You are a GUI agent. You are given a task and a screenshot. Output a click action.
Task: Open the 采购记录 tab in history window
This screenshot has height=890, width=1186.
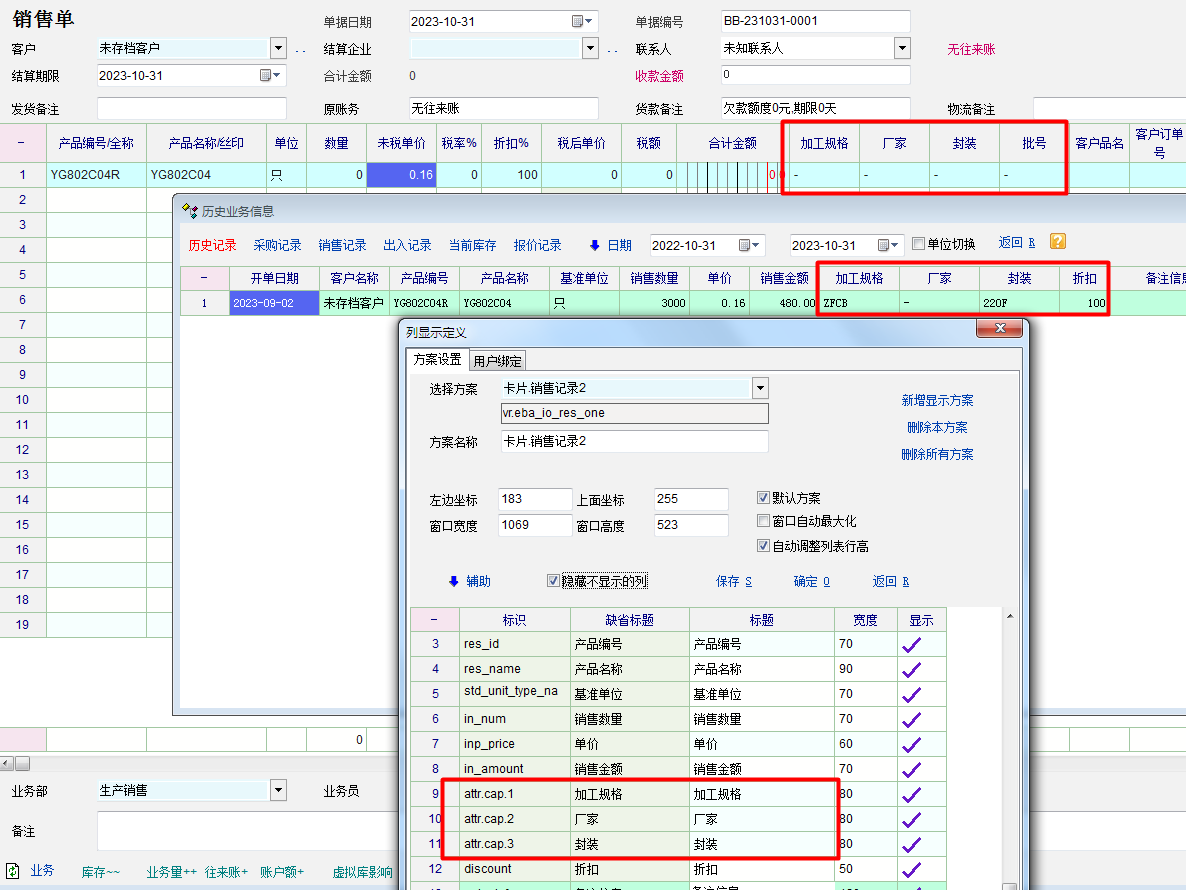[x=277, y=245]
